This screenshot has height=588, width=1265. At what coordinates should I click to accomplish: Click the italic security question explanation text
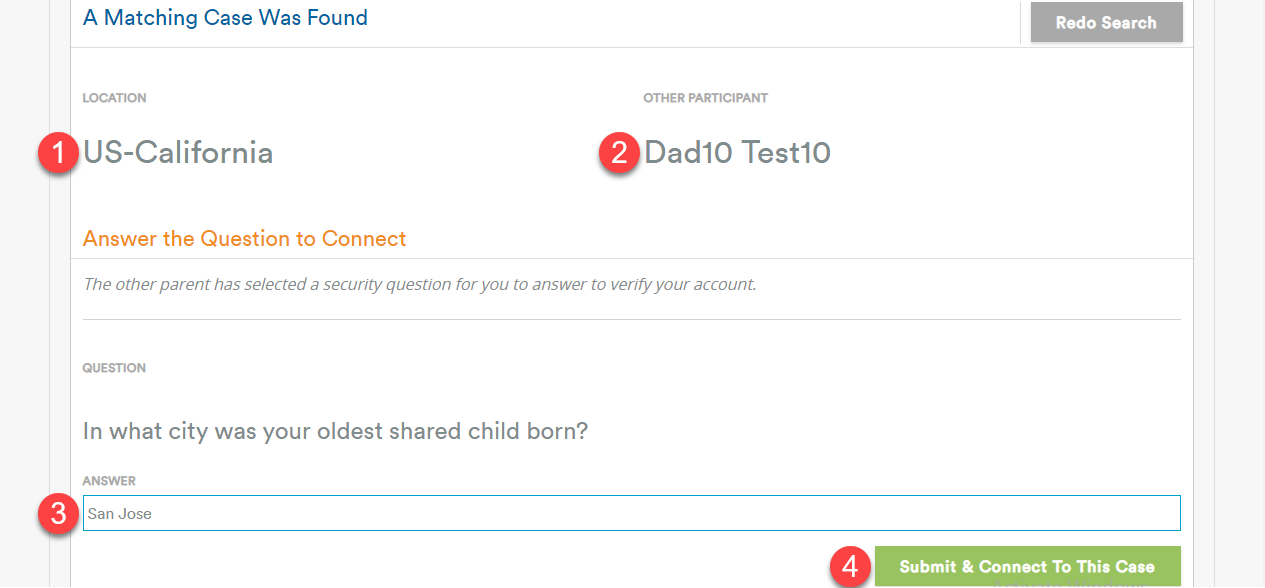coord(420,284)
